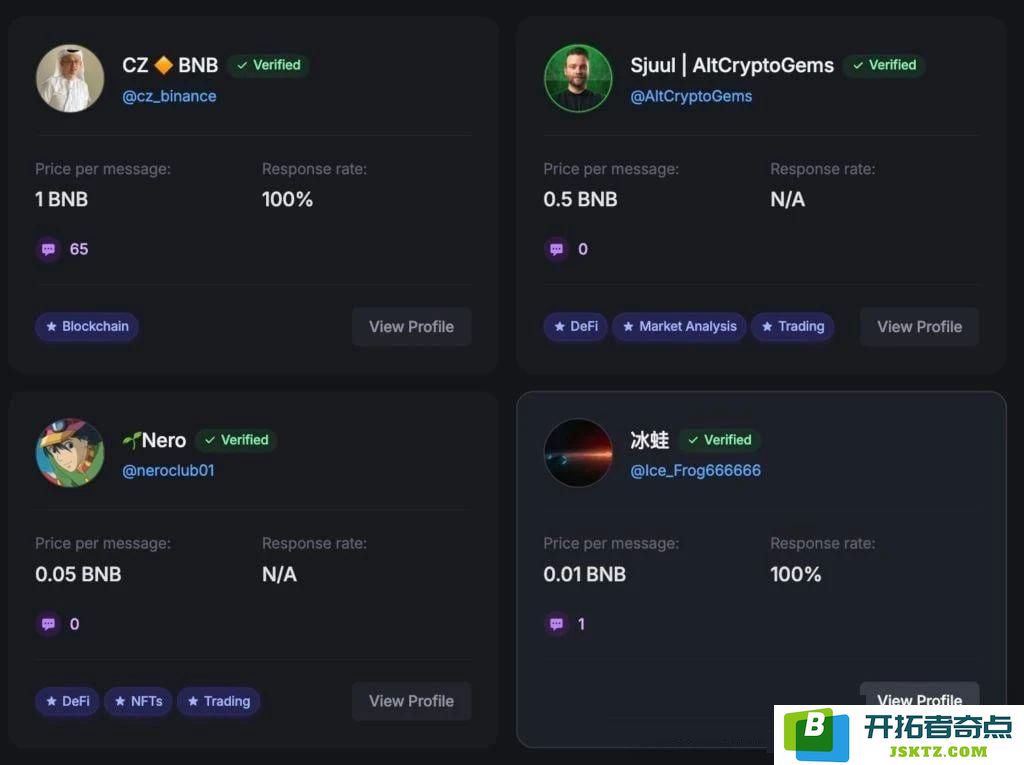The width and height of the screenshot is (1024, 765).
Task: Open CZ BNB's profile avatar
Action: [x=70, y=78]
